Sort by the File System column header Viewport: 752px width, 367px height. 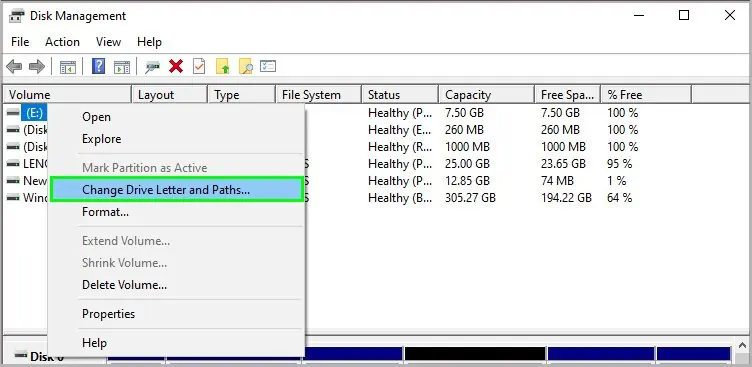pos(318,95)
